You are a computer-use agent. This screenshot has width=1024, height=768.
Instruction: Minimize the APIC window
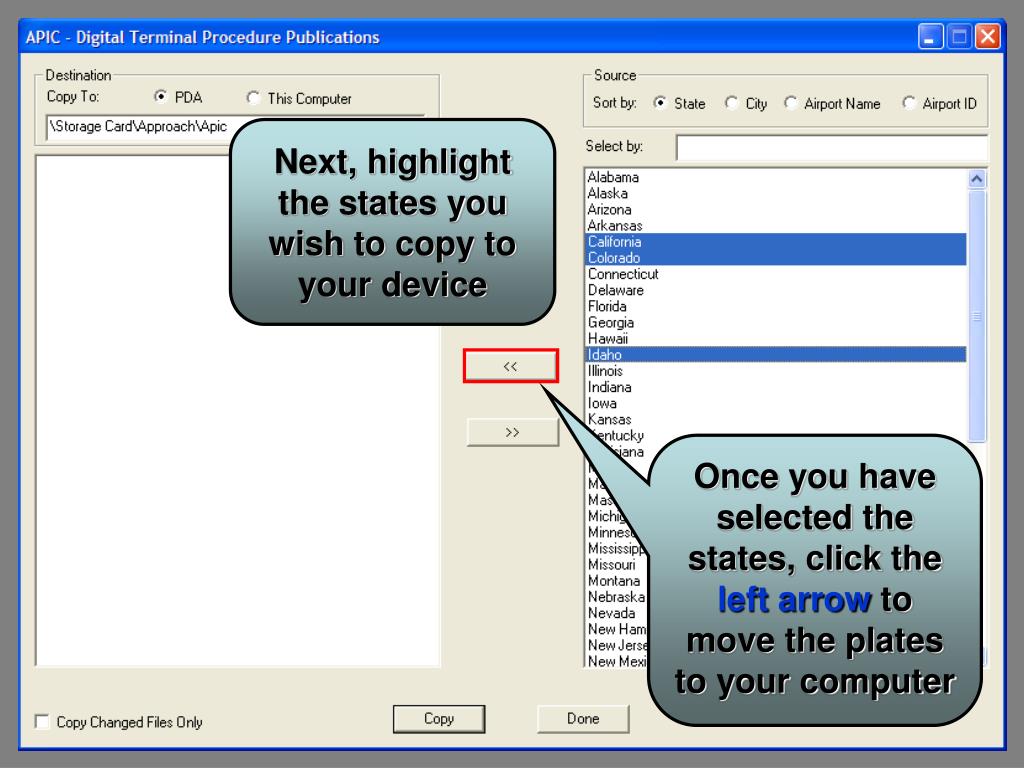click(x=930, y=37)
